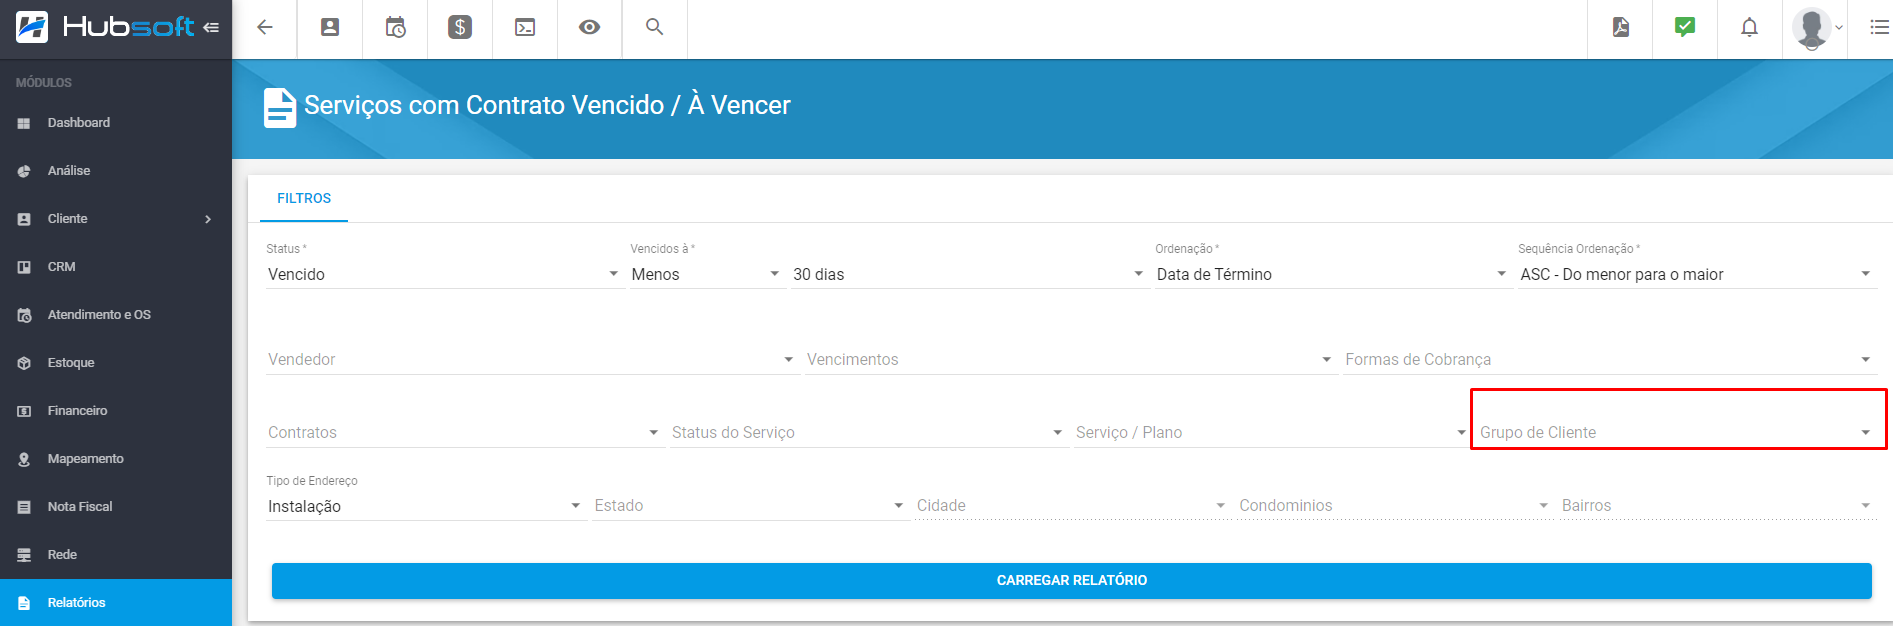The image size is (1893, 626).
Task: Open the Nota Fiscal module
Action: pyautogui.click(x=116, y=507)
